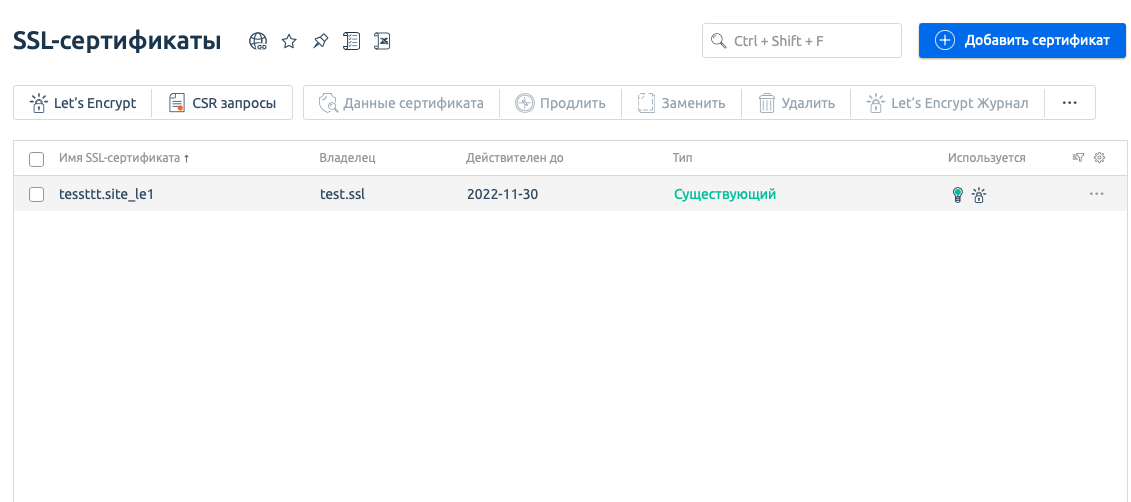Sort by Действителен до column header
The image size is (1131, 502).
coord(514,158)
